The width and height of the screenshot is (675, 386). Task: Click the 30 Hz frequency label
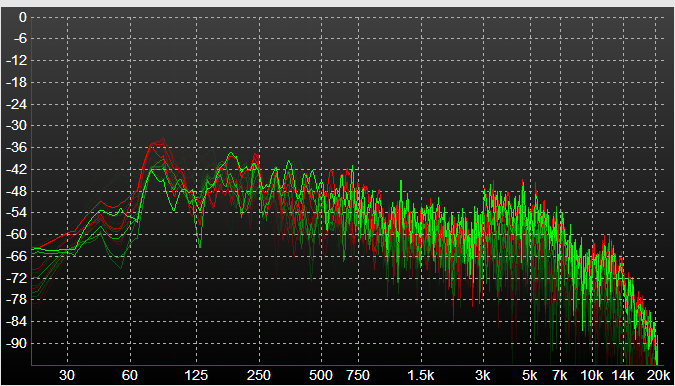click(67, 375)
